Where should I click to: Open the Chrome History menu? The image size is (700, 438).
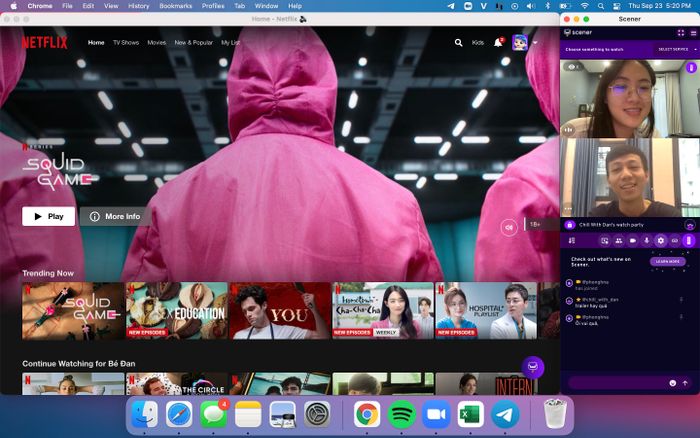[x=138, y=6]
